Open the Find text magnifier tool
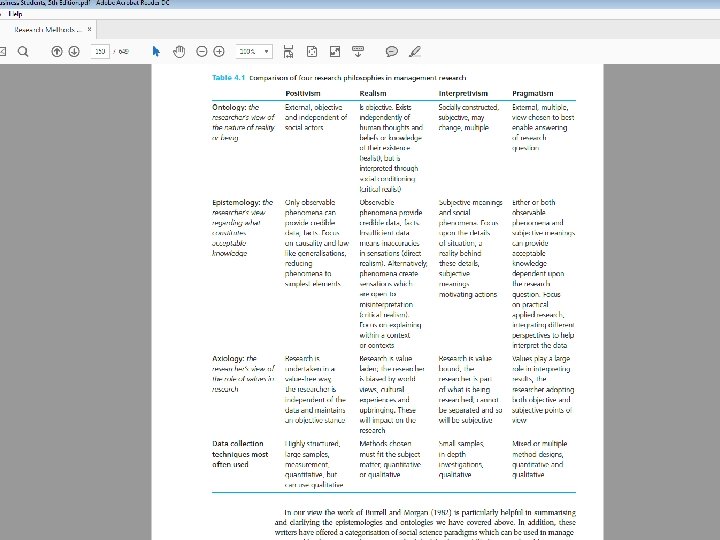 23,51
